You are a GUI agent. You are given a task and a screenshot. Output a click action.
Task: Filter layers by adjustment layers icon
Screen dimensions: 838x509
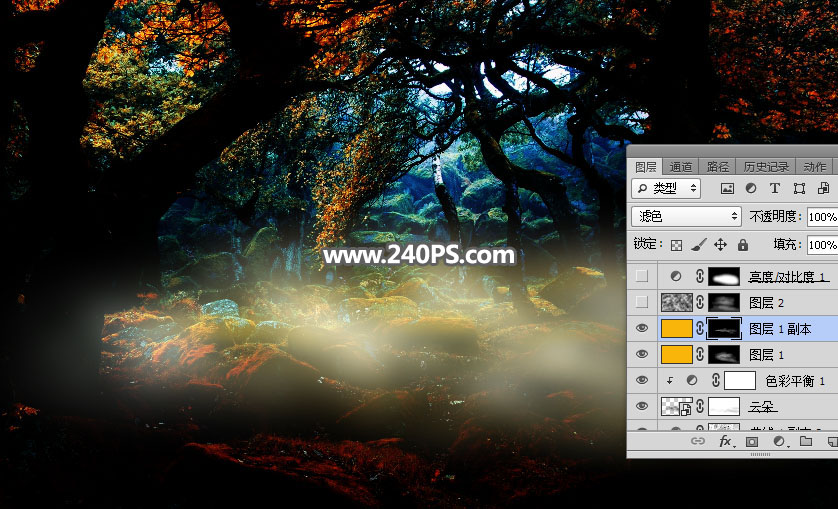coord(751,188)
